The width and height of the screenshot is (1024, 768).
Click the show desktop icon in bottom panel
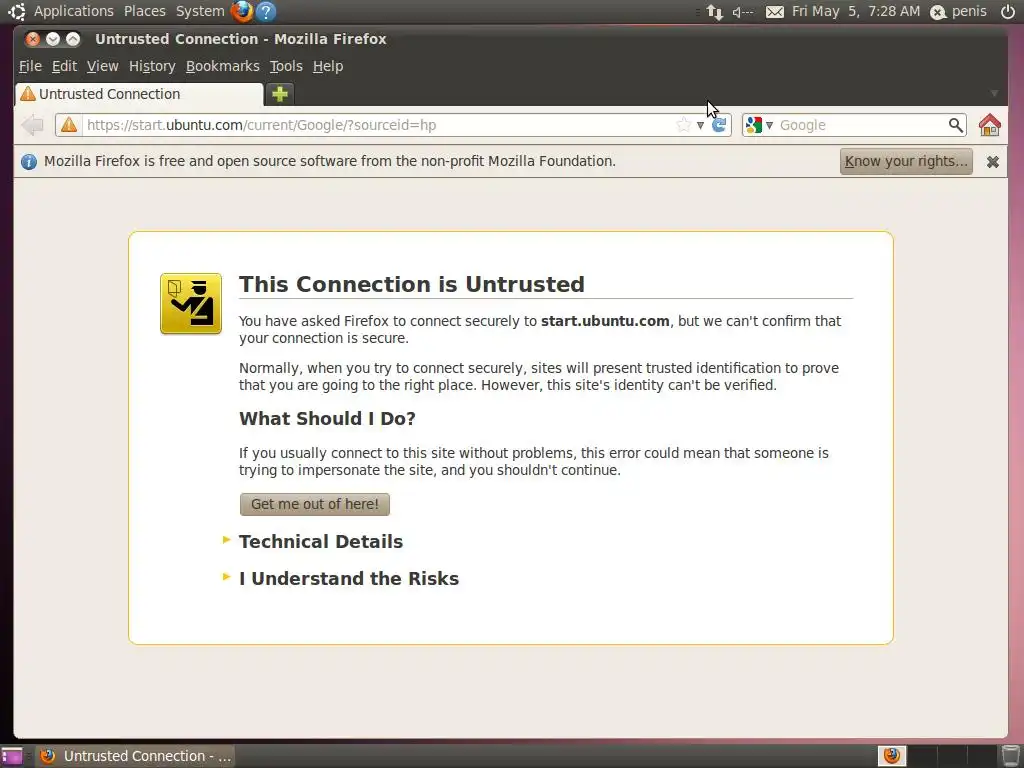pos(12,756)
